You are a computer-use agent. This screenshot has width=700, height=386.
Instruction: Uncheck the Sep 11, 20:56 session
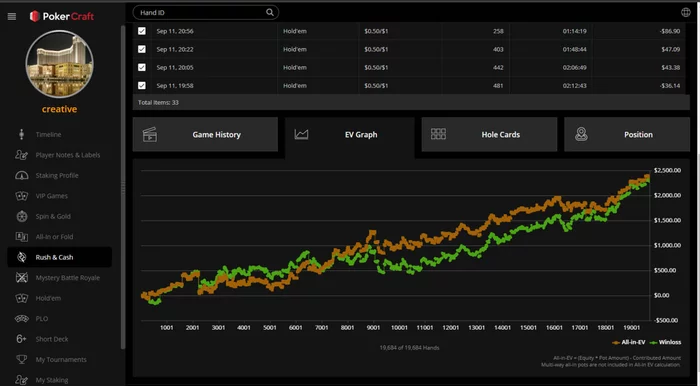point(142,31)
